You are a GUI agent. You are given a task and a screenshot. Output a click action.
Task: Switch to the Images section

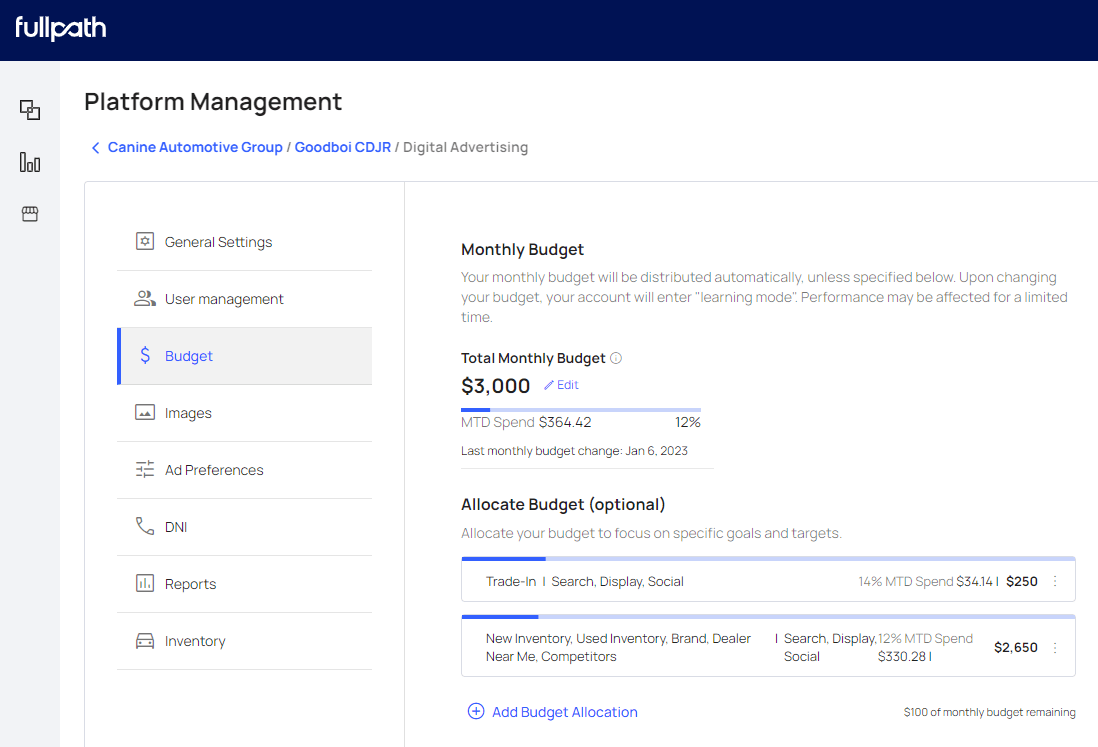coord(189,412)
